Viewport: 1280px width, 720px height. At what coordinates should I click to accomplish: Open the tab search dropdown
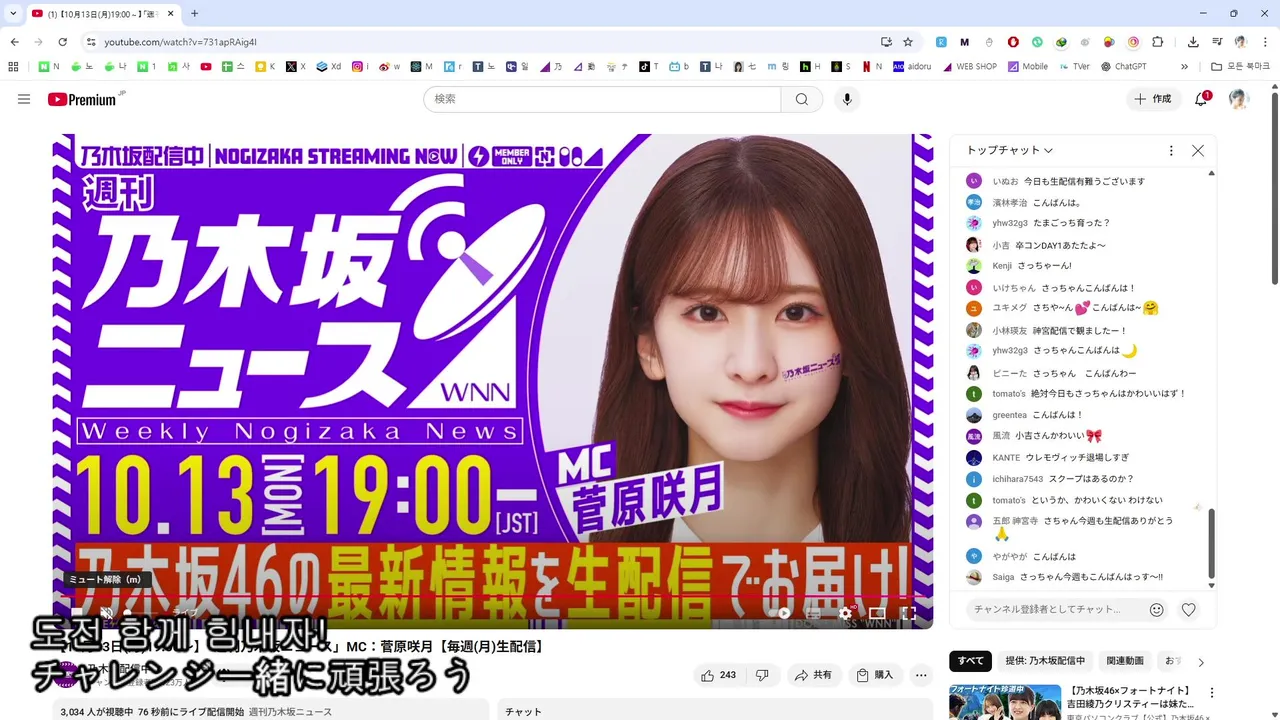tap(13, 13)
